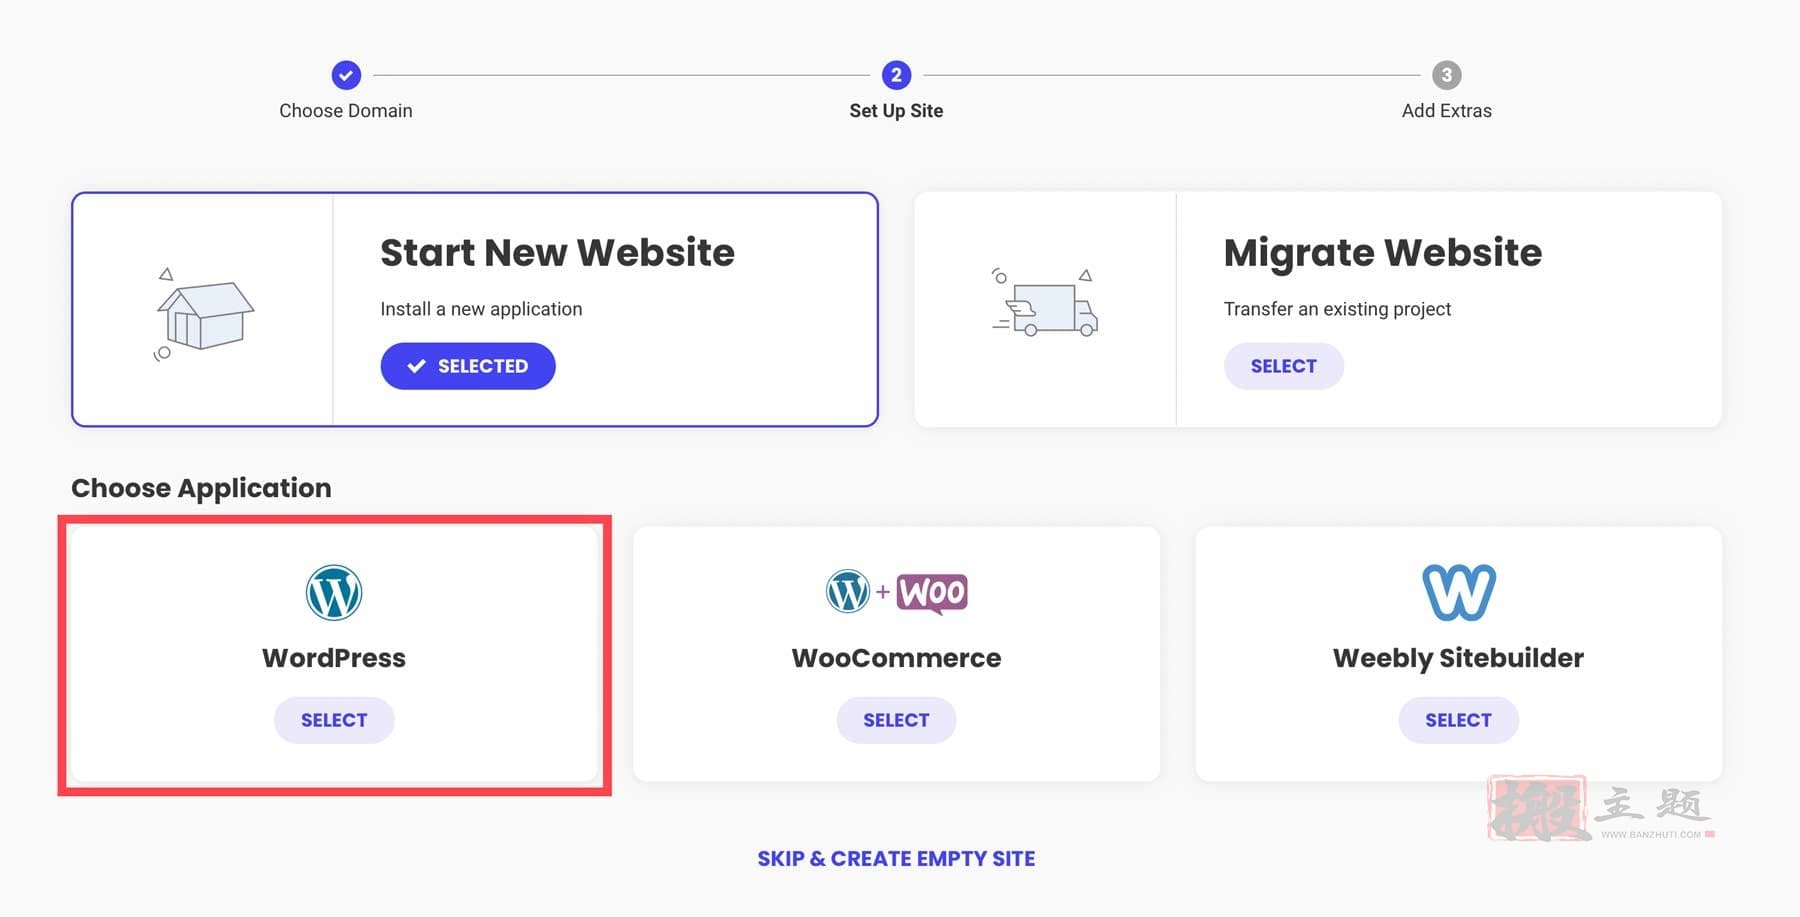Image resolution: width=1800 pixels, height=917 pixels.
Task: Select the WordPress application
Action: point(334,720)
